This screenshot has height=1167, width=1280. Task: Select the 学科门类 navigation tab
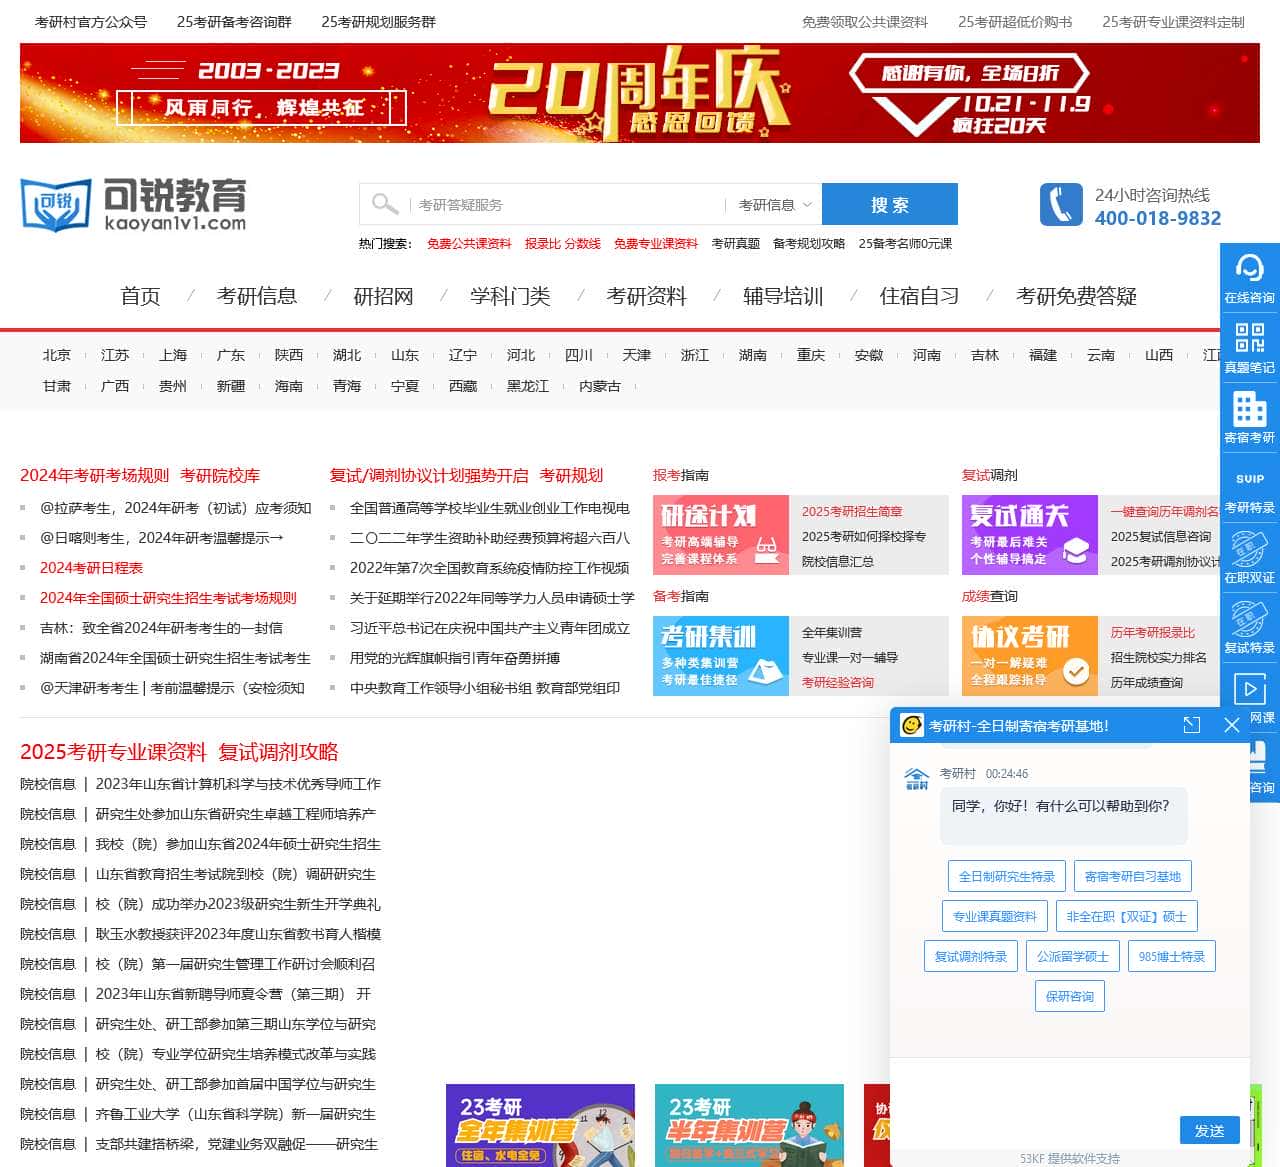tap(509, 296)
